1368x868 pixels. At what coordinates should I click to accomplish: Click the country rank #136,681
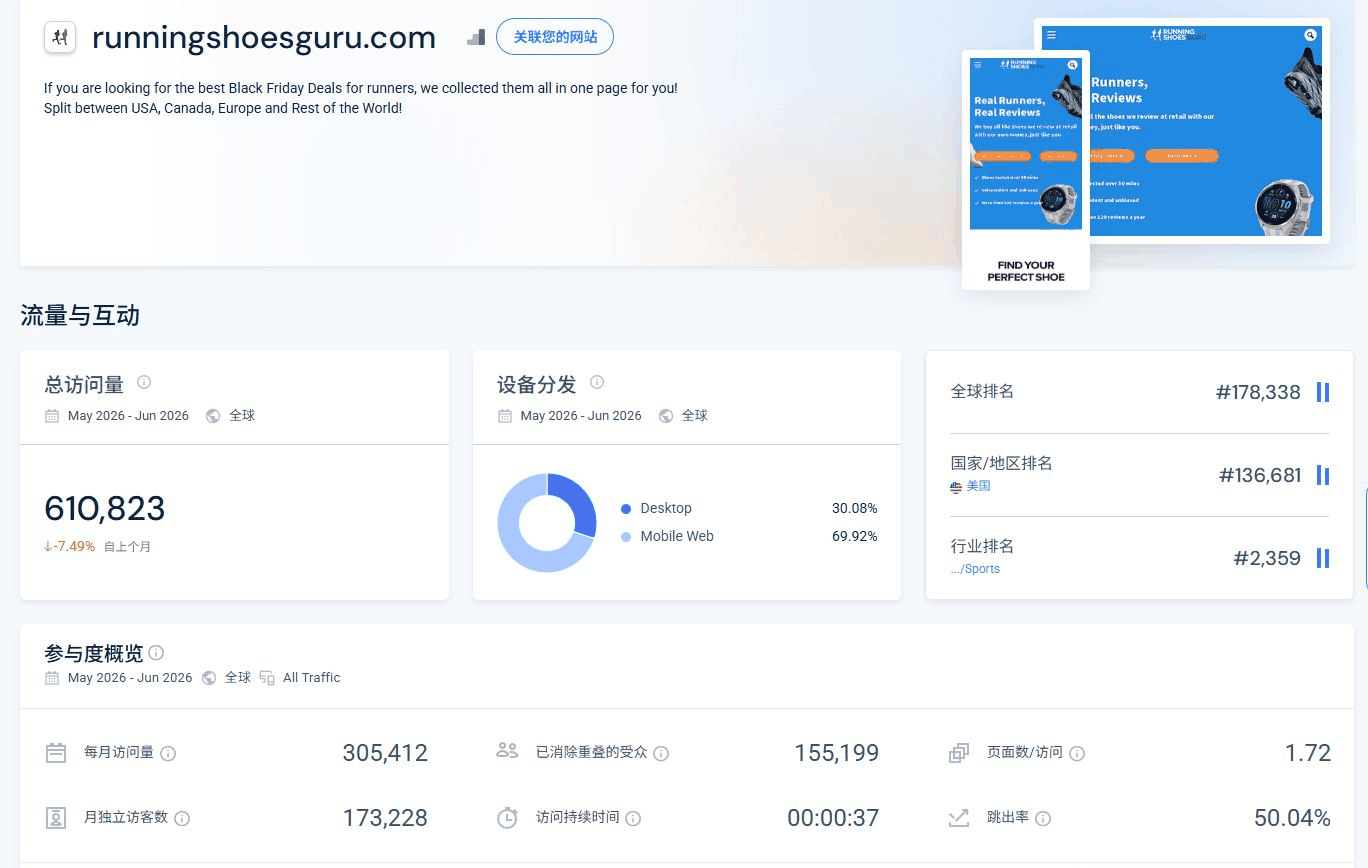[1260, 475]
